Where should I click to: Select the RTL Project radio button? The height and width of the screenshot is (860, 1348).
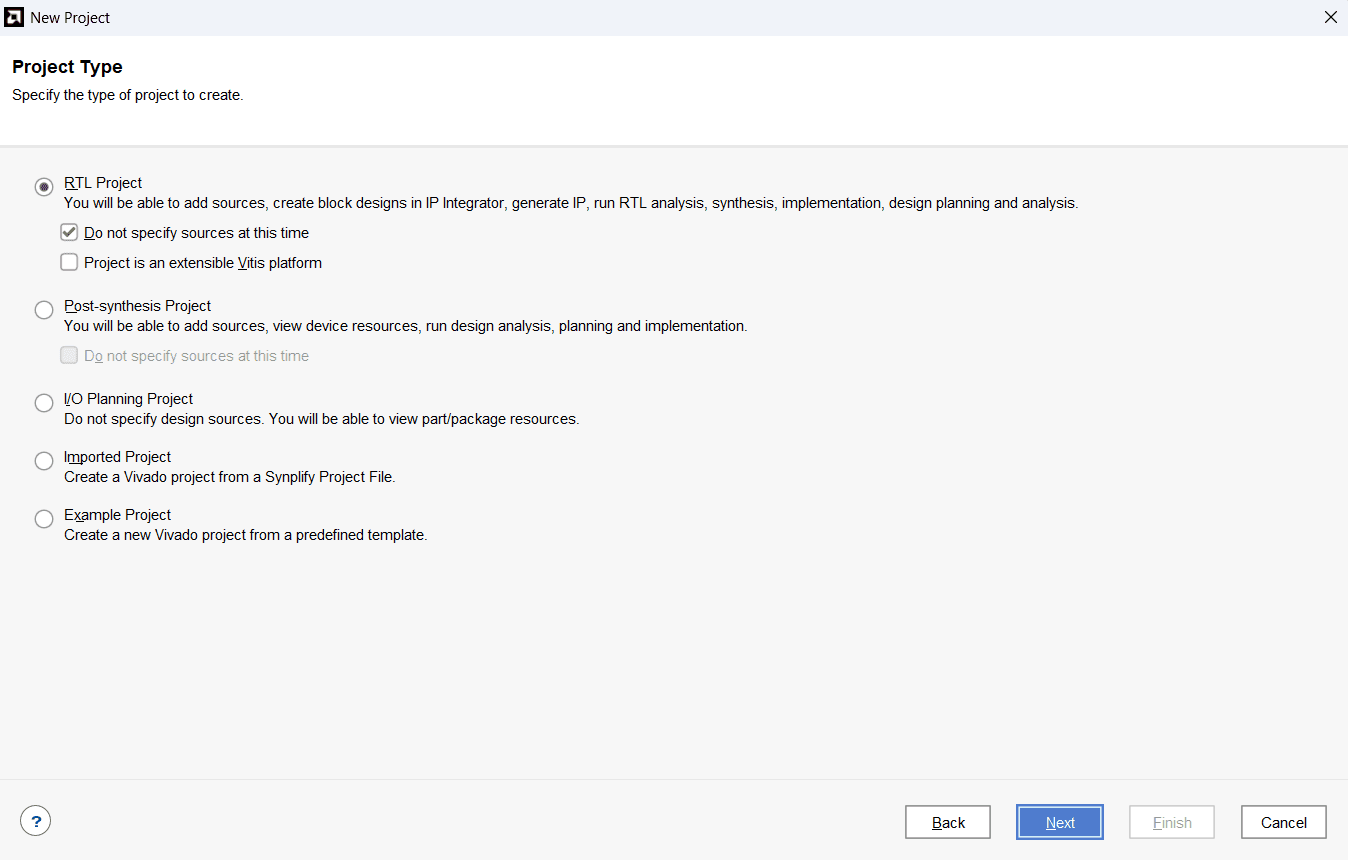point(44,187)
